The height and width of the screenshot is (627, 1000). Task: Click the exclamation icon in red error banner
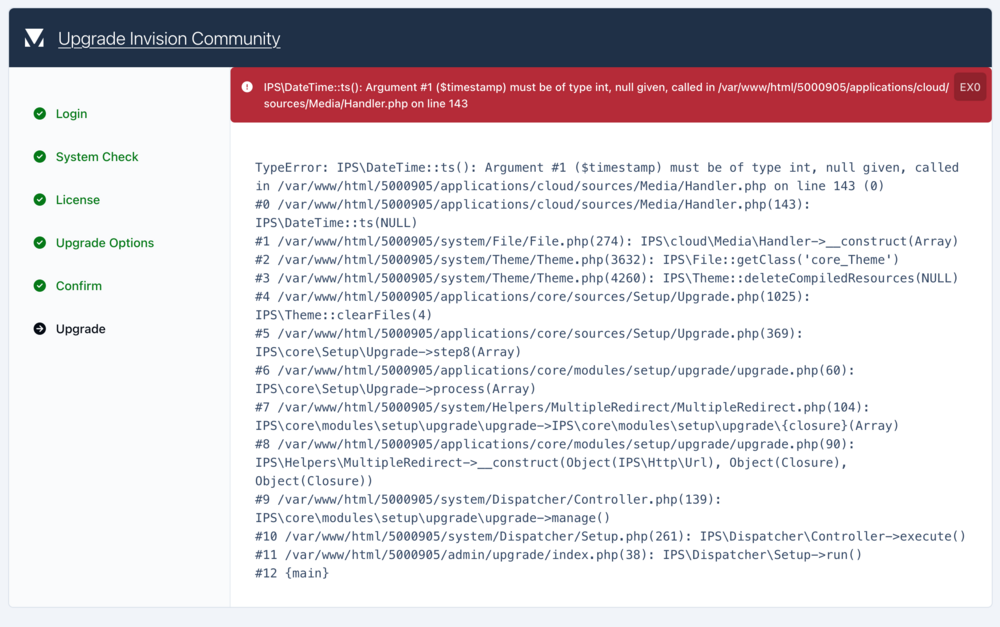coord(247,87)
